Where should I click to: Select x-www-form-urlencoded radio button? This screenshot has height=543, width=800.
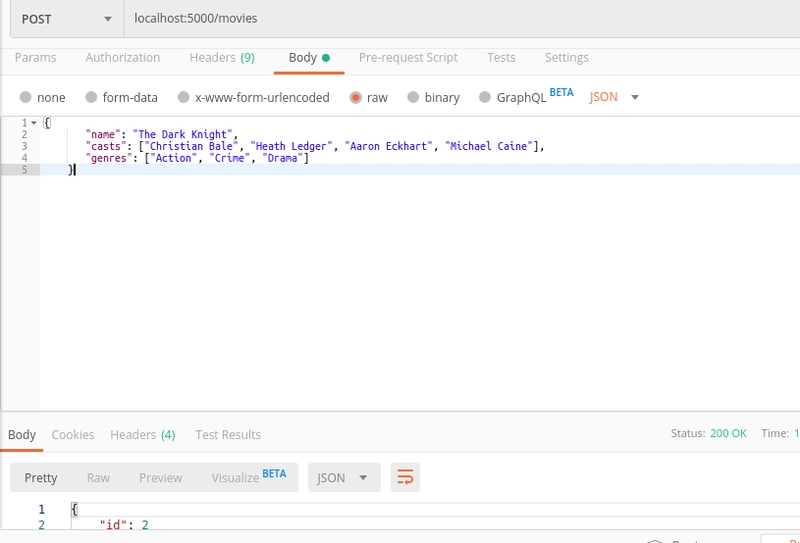coord(184,97)
